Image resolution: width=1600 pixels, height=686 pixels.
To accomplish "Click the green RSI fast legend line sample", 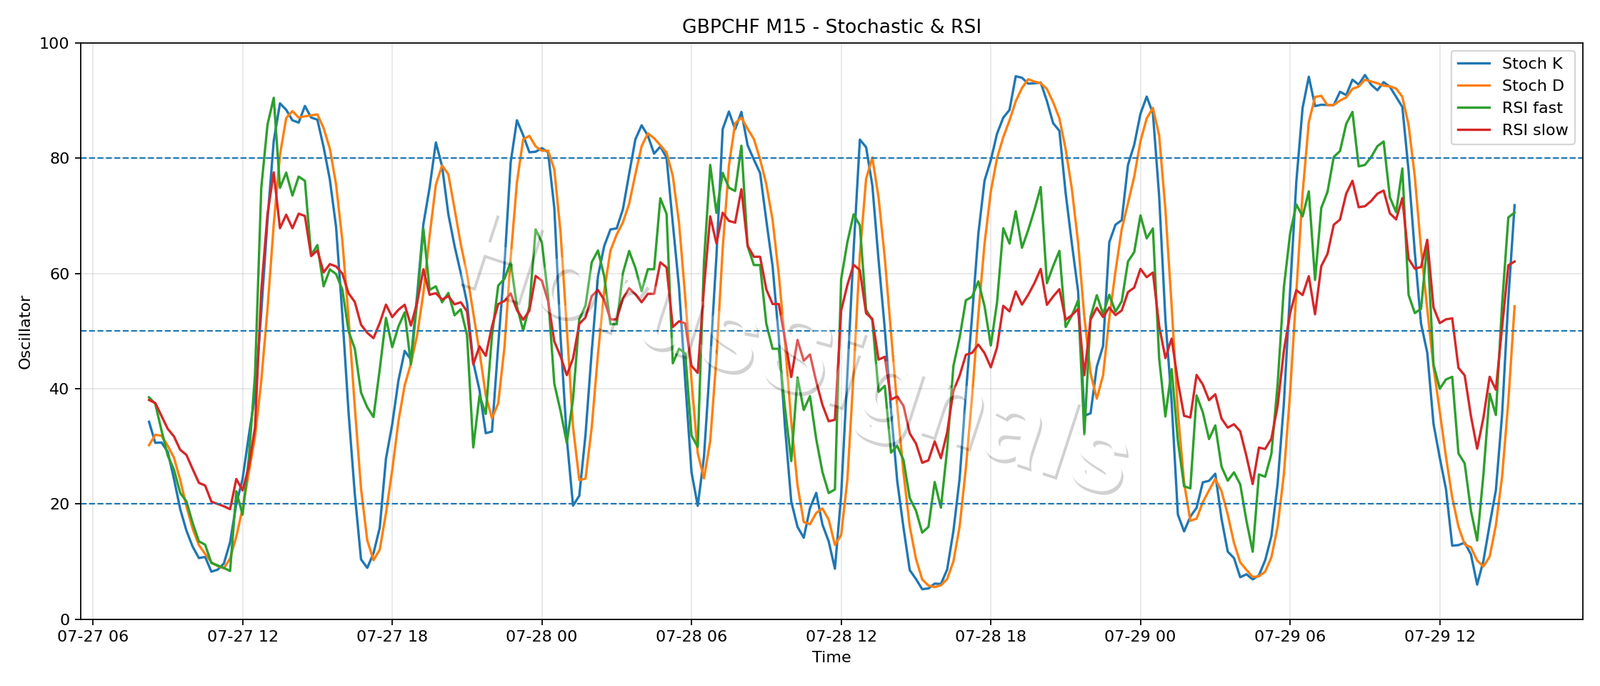I will coord(1475,108).
